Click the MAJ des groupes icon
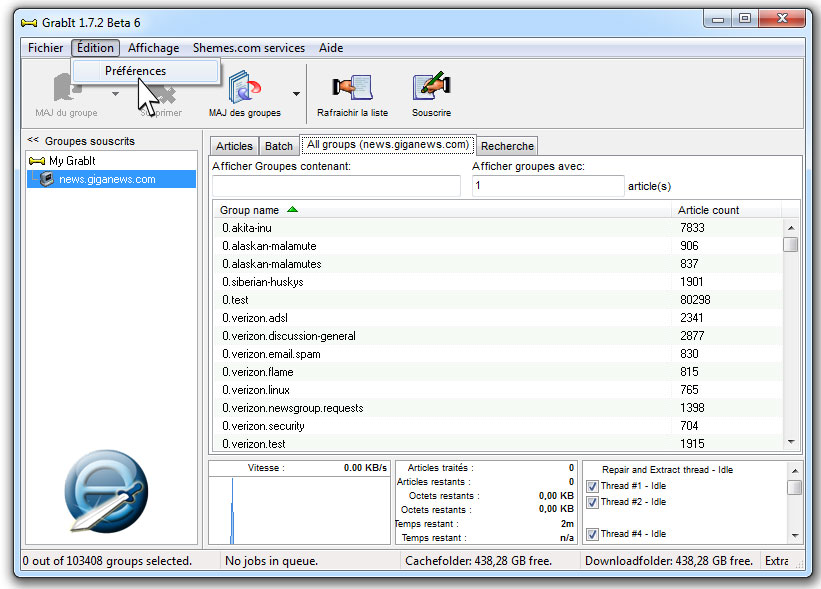Viewport: 821px width, 589px height. (245, 86)
